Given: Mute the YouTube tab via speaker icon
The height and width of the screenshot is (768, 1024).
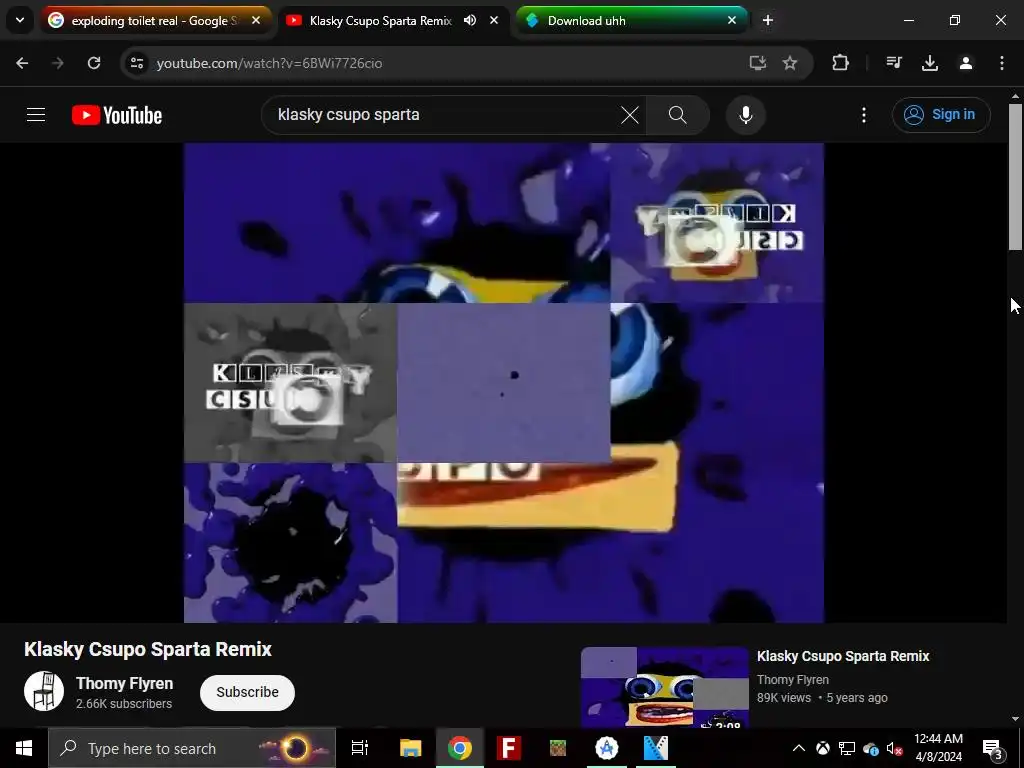Looking at the screenshot, I should pyautogui.click(x=470, y=21).
